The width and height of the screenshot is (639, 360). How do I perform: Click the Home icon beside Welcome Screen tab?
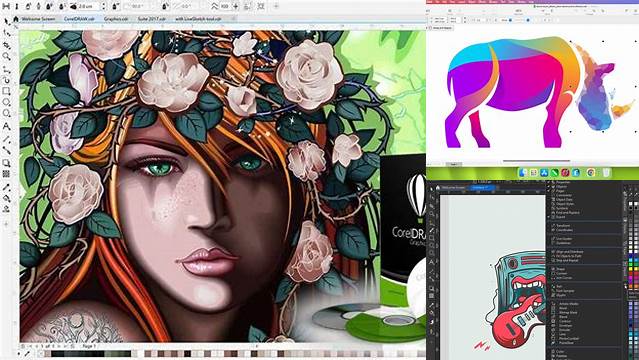pos(16,19)
